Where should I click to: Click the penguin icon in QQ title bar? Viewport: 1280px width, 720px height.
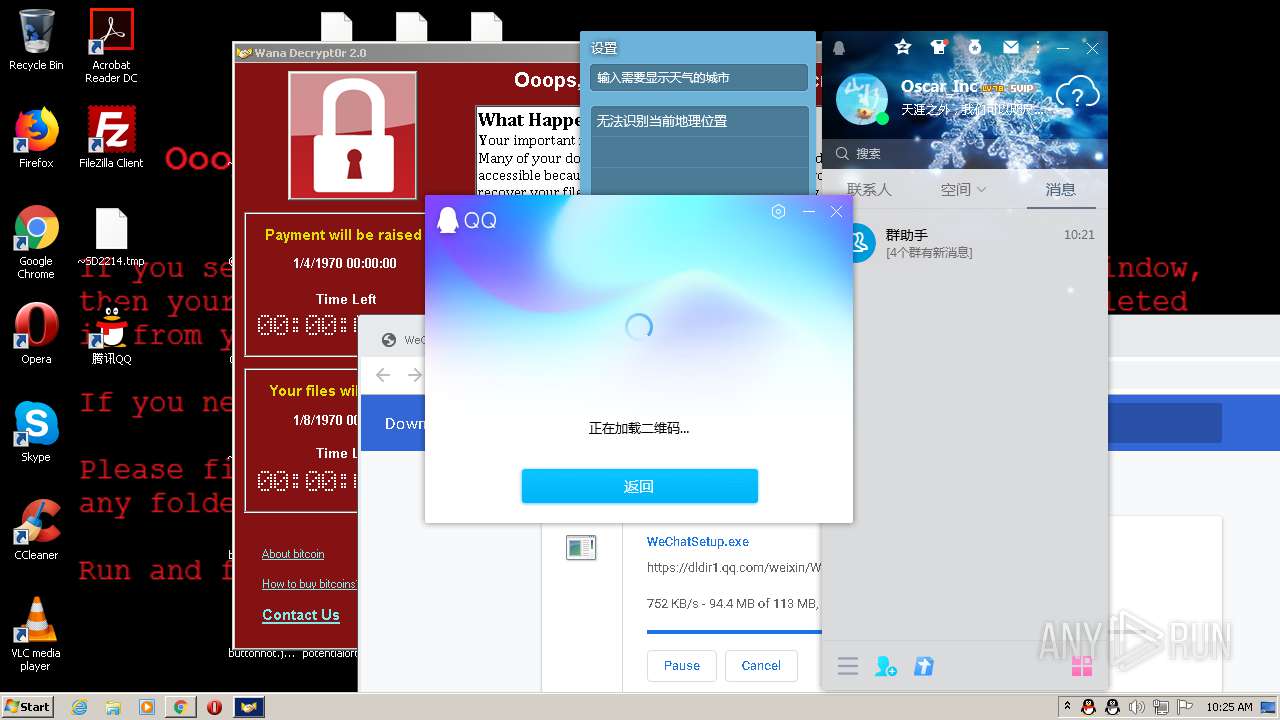[839, 48]
